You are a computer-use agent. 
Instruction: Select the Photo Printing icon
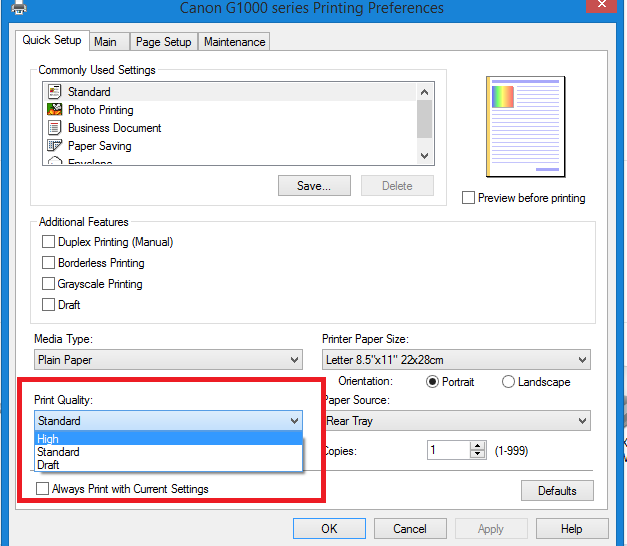pos(55,110)
